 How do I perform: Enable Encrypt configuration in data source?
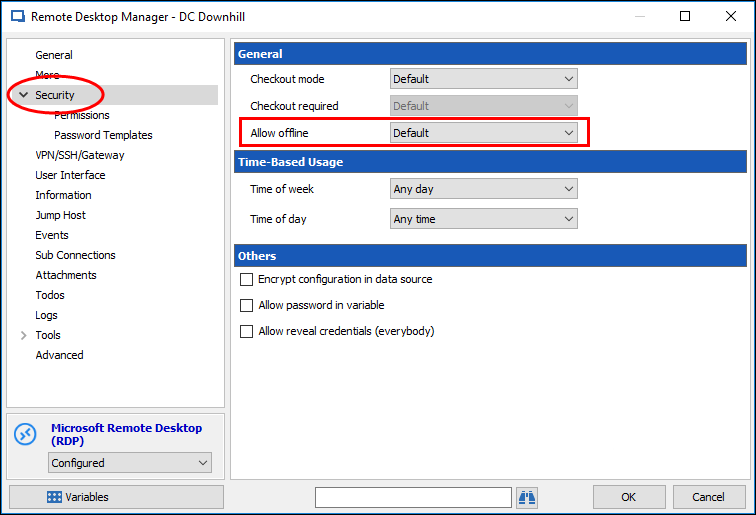coord(246,280)
